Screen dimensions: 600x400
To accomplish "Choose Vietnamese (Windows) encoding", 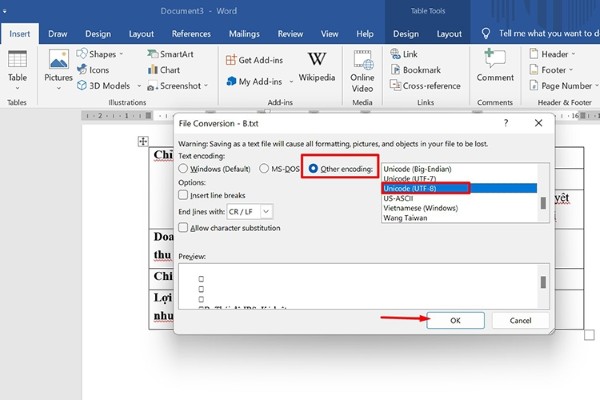I will 459,208.
